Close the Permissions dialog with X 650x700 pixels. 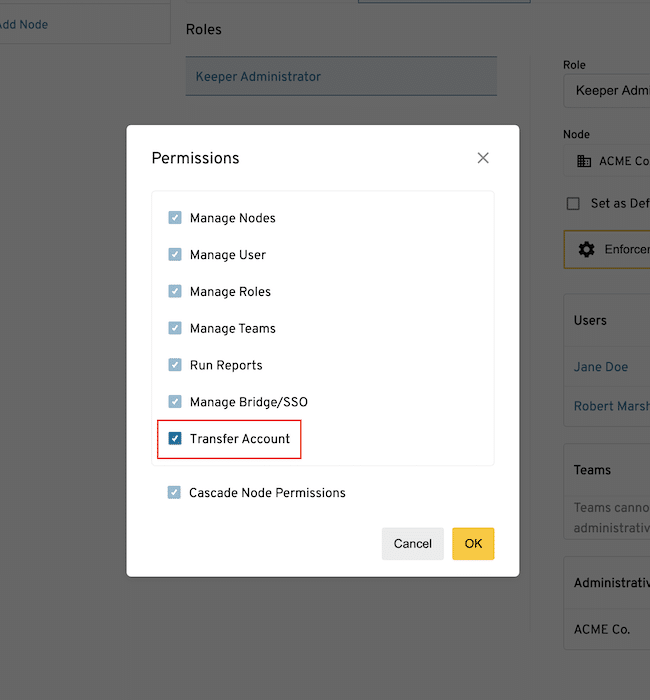[483, 158]
